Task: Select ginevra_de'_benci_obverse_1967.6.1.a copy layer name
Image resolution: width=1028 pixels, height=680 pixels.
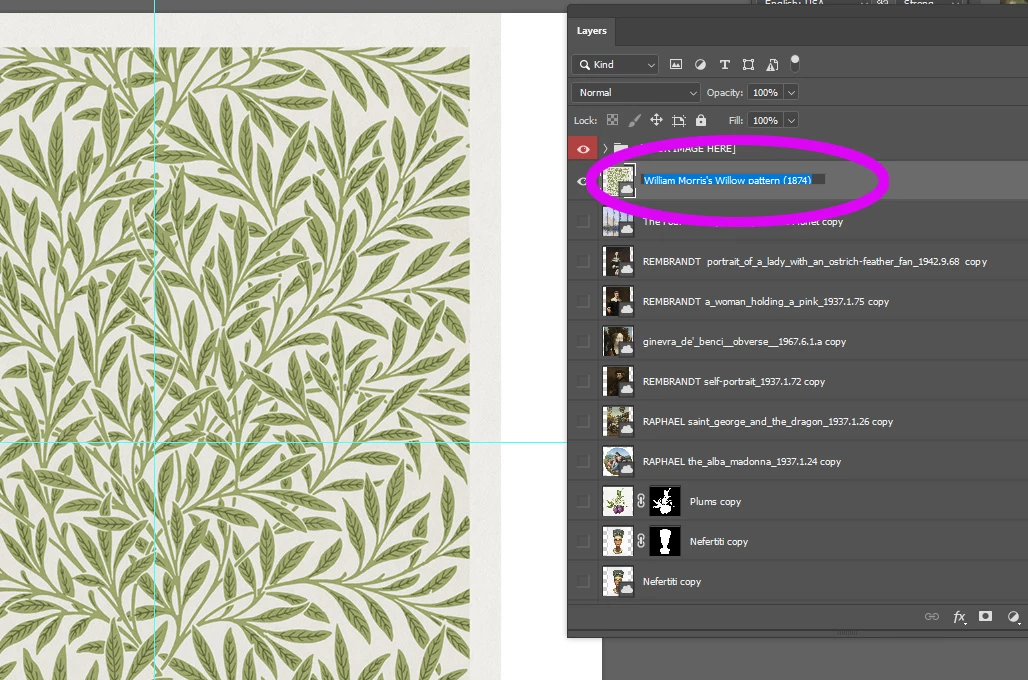Action: pos(744,342)
